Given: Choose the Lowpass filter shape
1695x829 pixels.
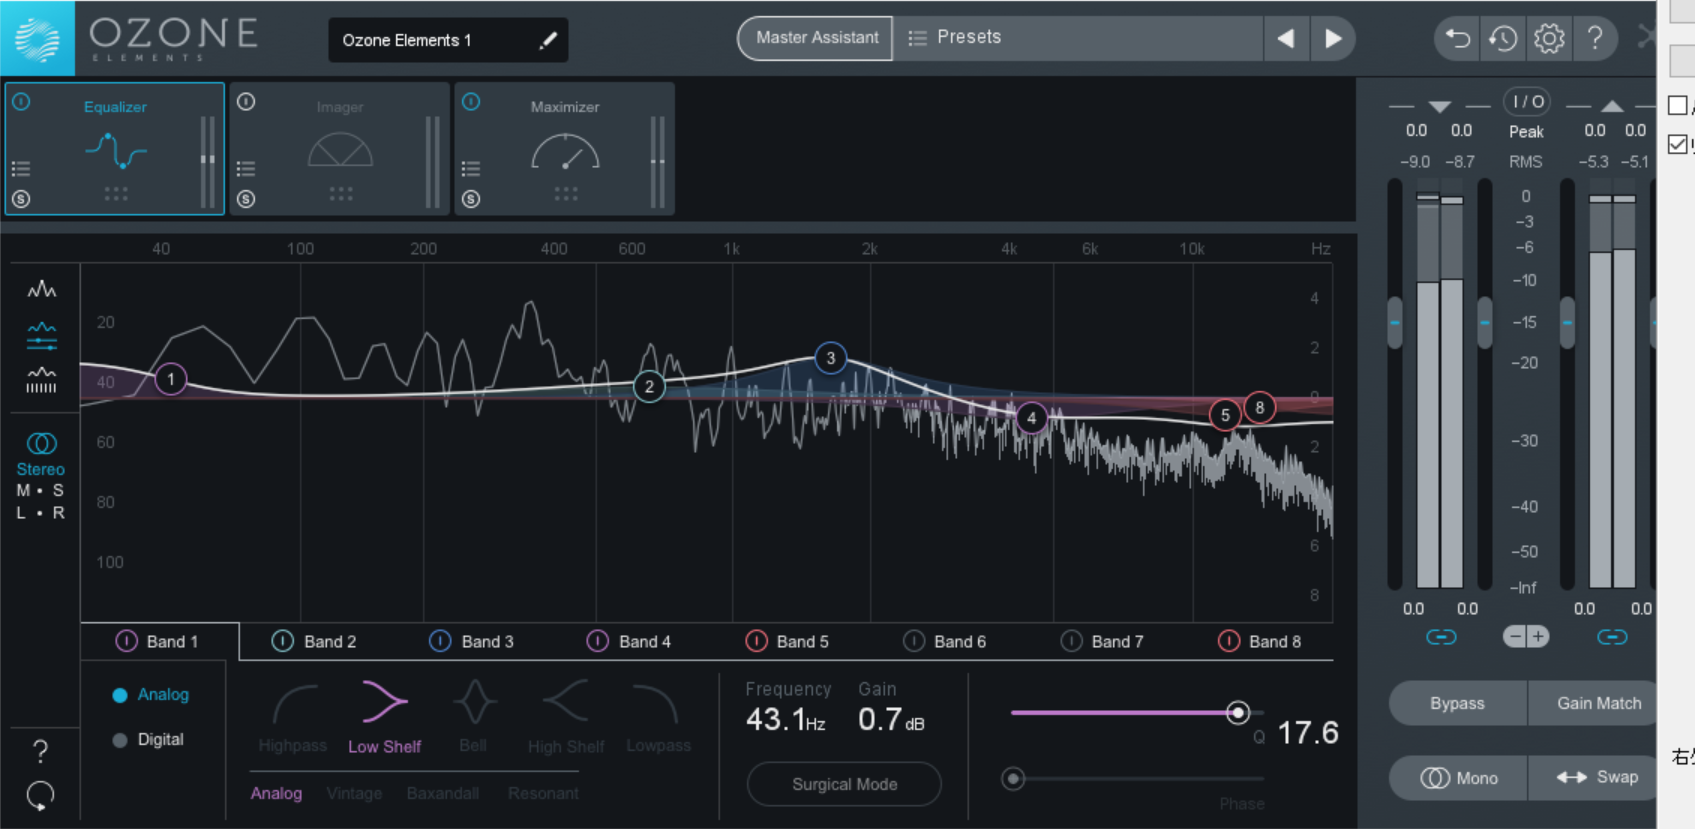Looking at the screenshot, I should pyautogui.click(x=658, y=716).
